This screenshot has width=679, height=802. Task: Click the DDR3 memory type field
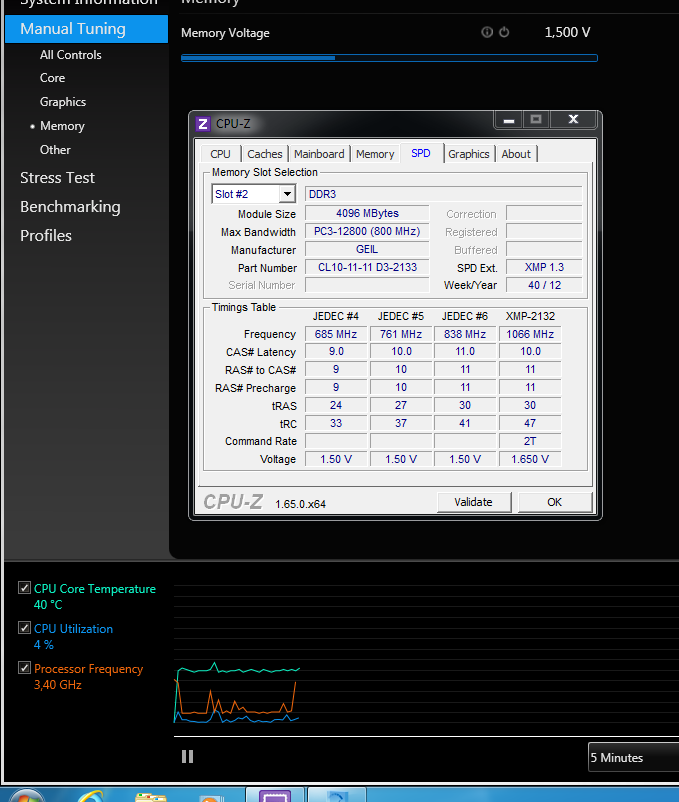[x=443, y=194]
